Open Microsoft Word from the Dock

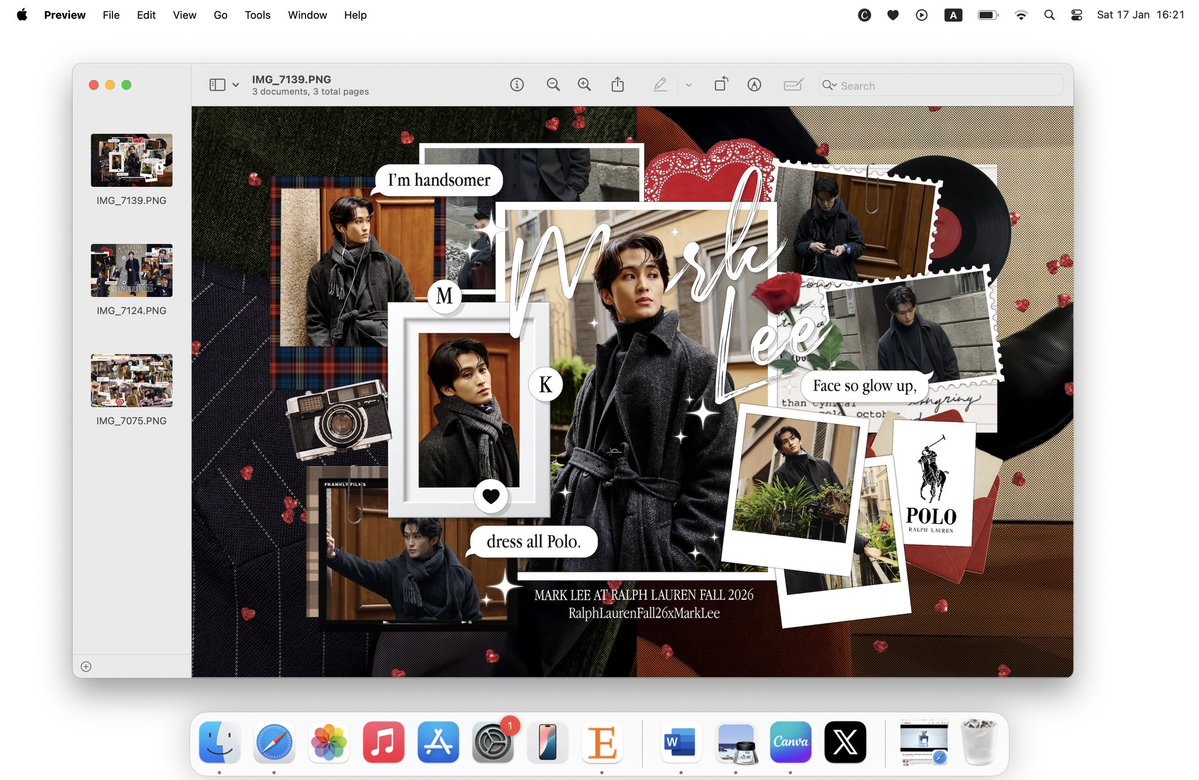pos(681,742)
